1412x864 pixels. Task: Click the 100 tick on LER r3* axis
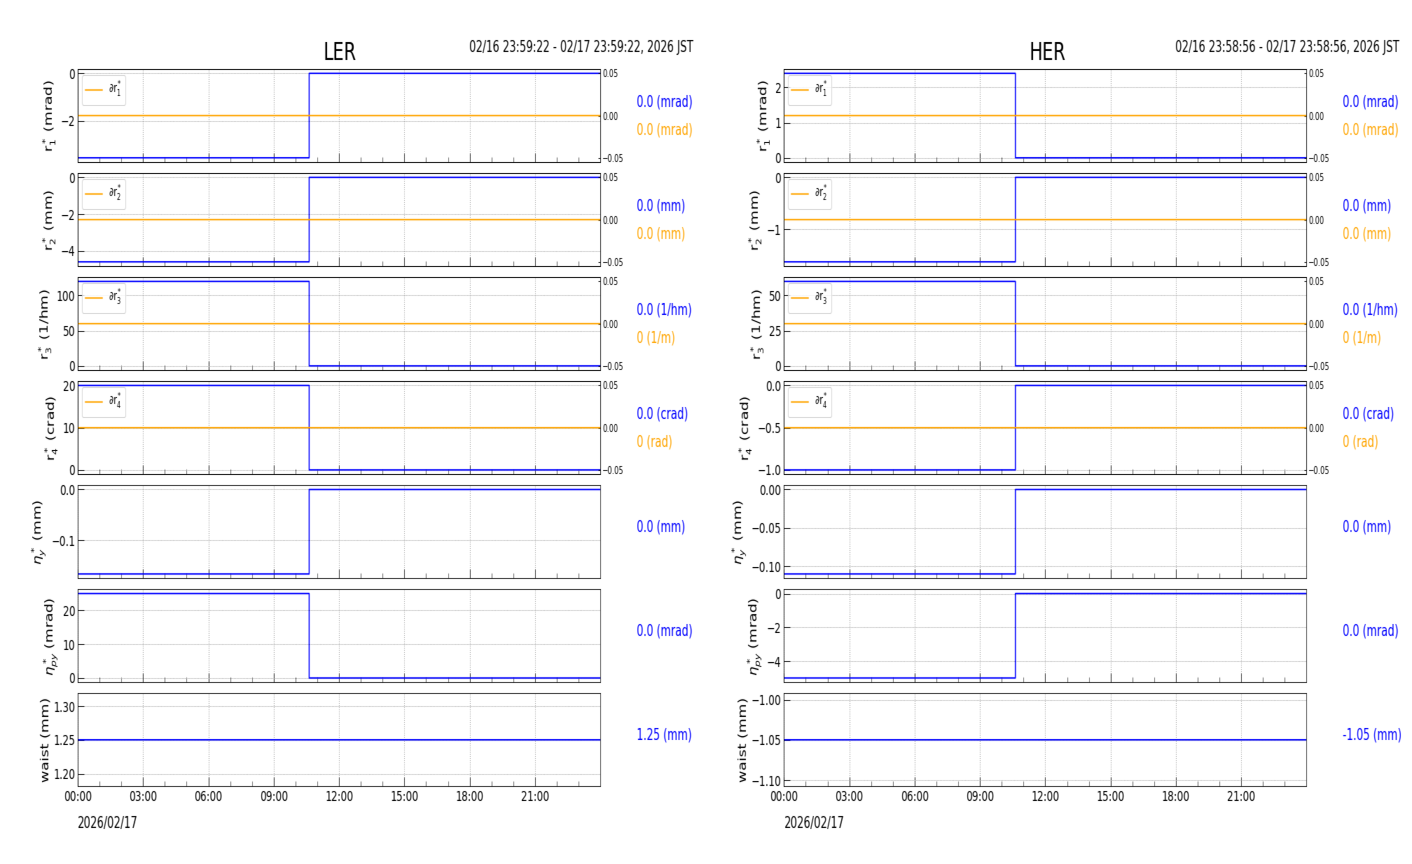click(x=66, y=296)
